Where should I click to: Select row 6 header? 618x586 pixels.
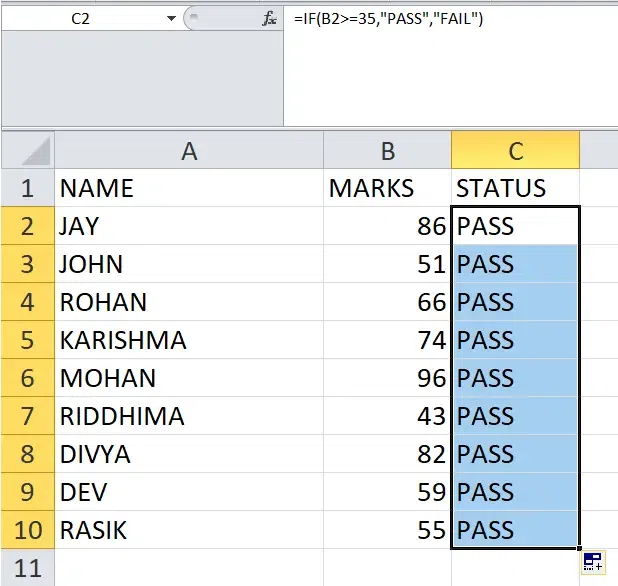[x=28, y=378]
